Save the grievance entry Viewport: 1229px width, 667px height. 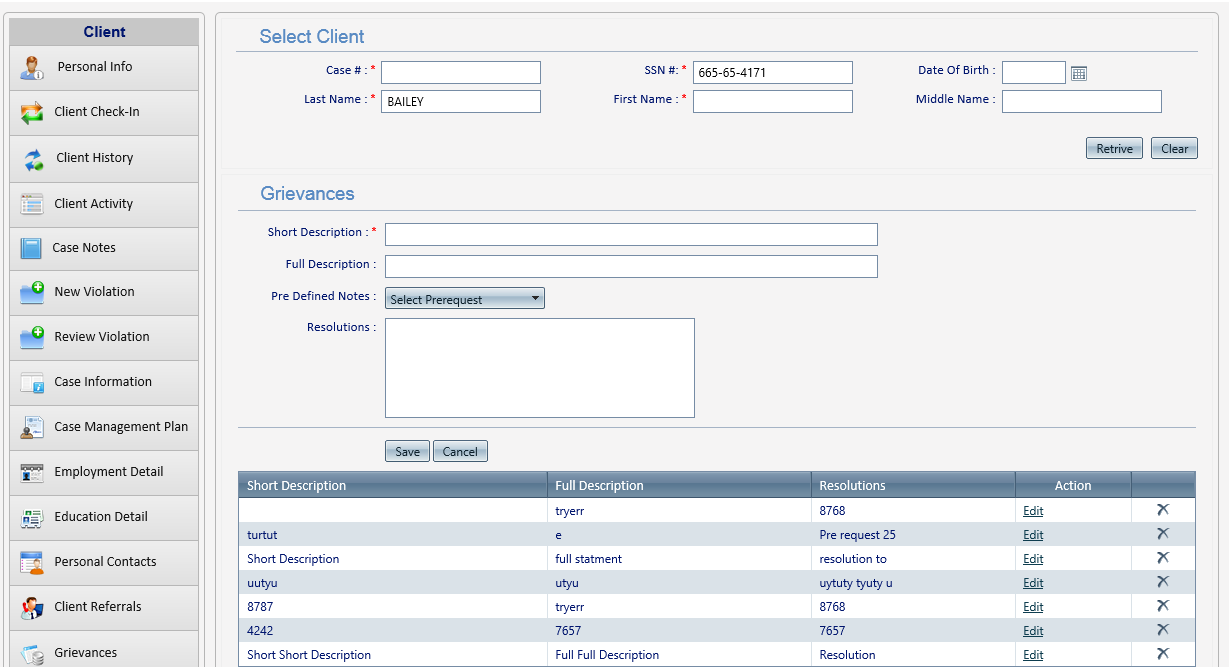(x=408, y=452)
